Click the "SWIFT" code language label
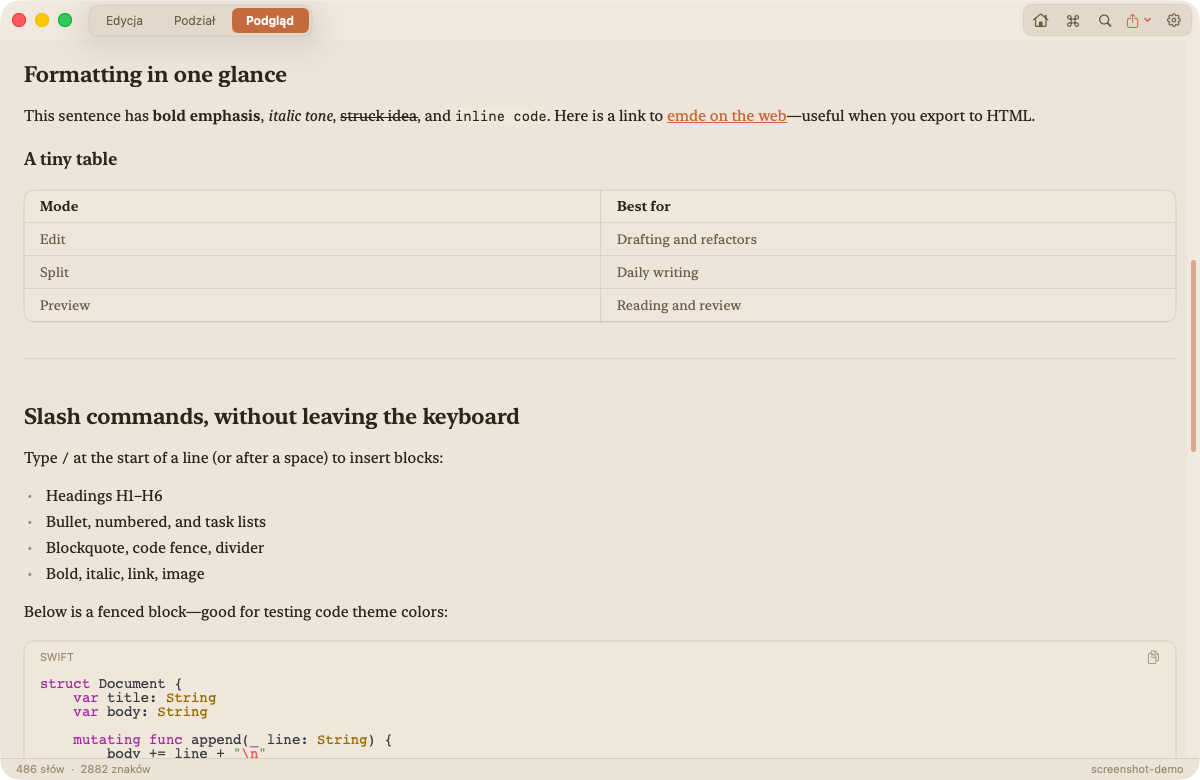The height and width of the screenshot is (780, 1200). [x=57, y=657]
